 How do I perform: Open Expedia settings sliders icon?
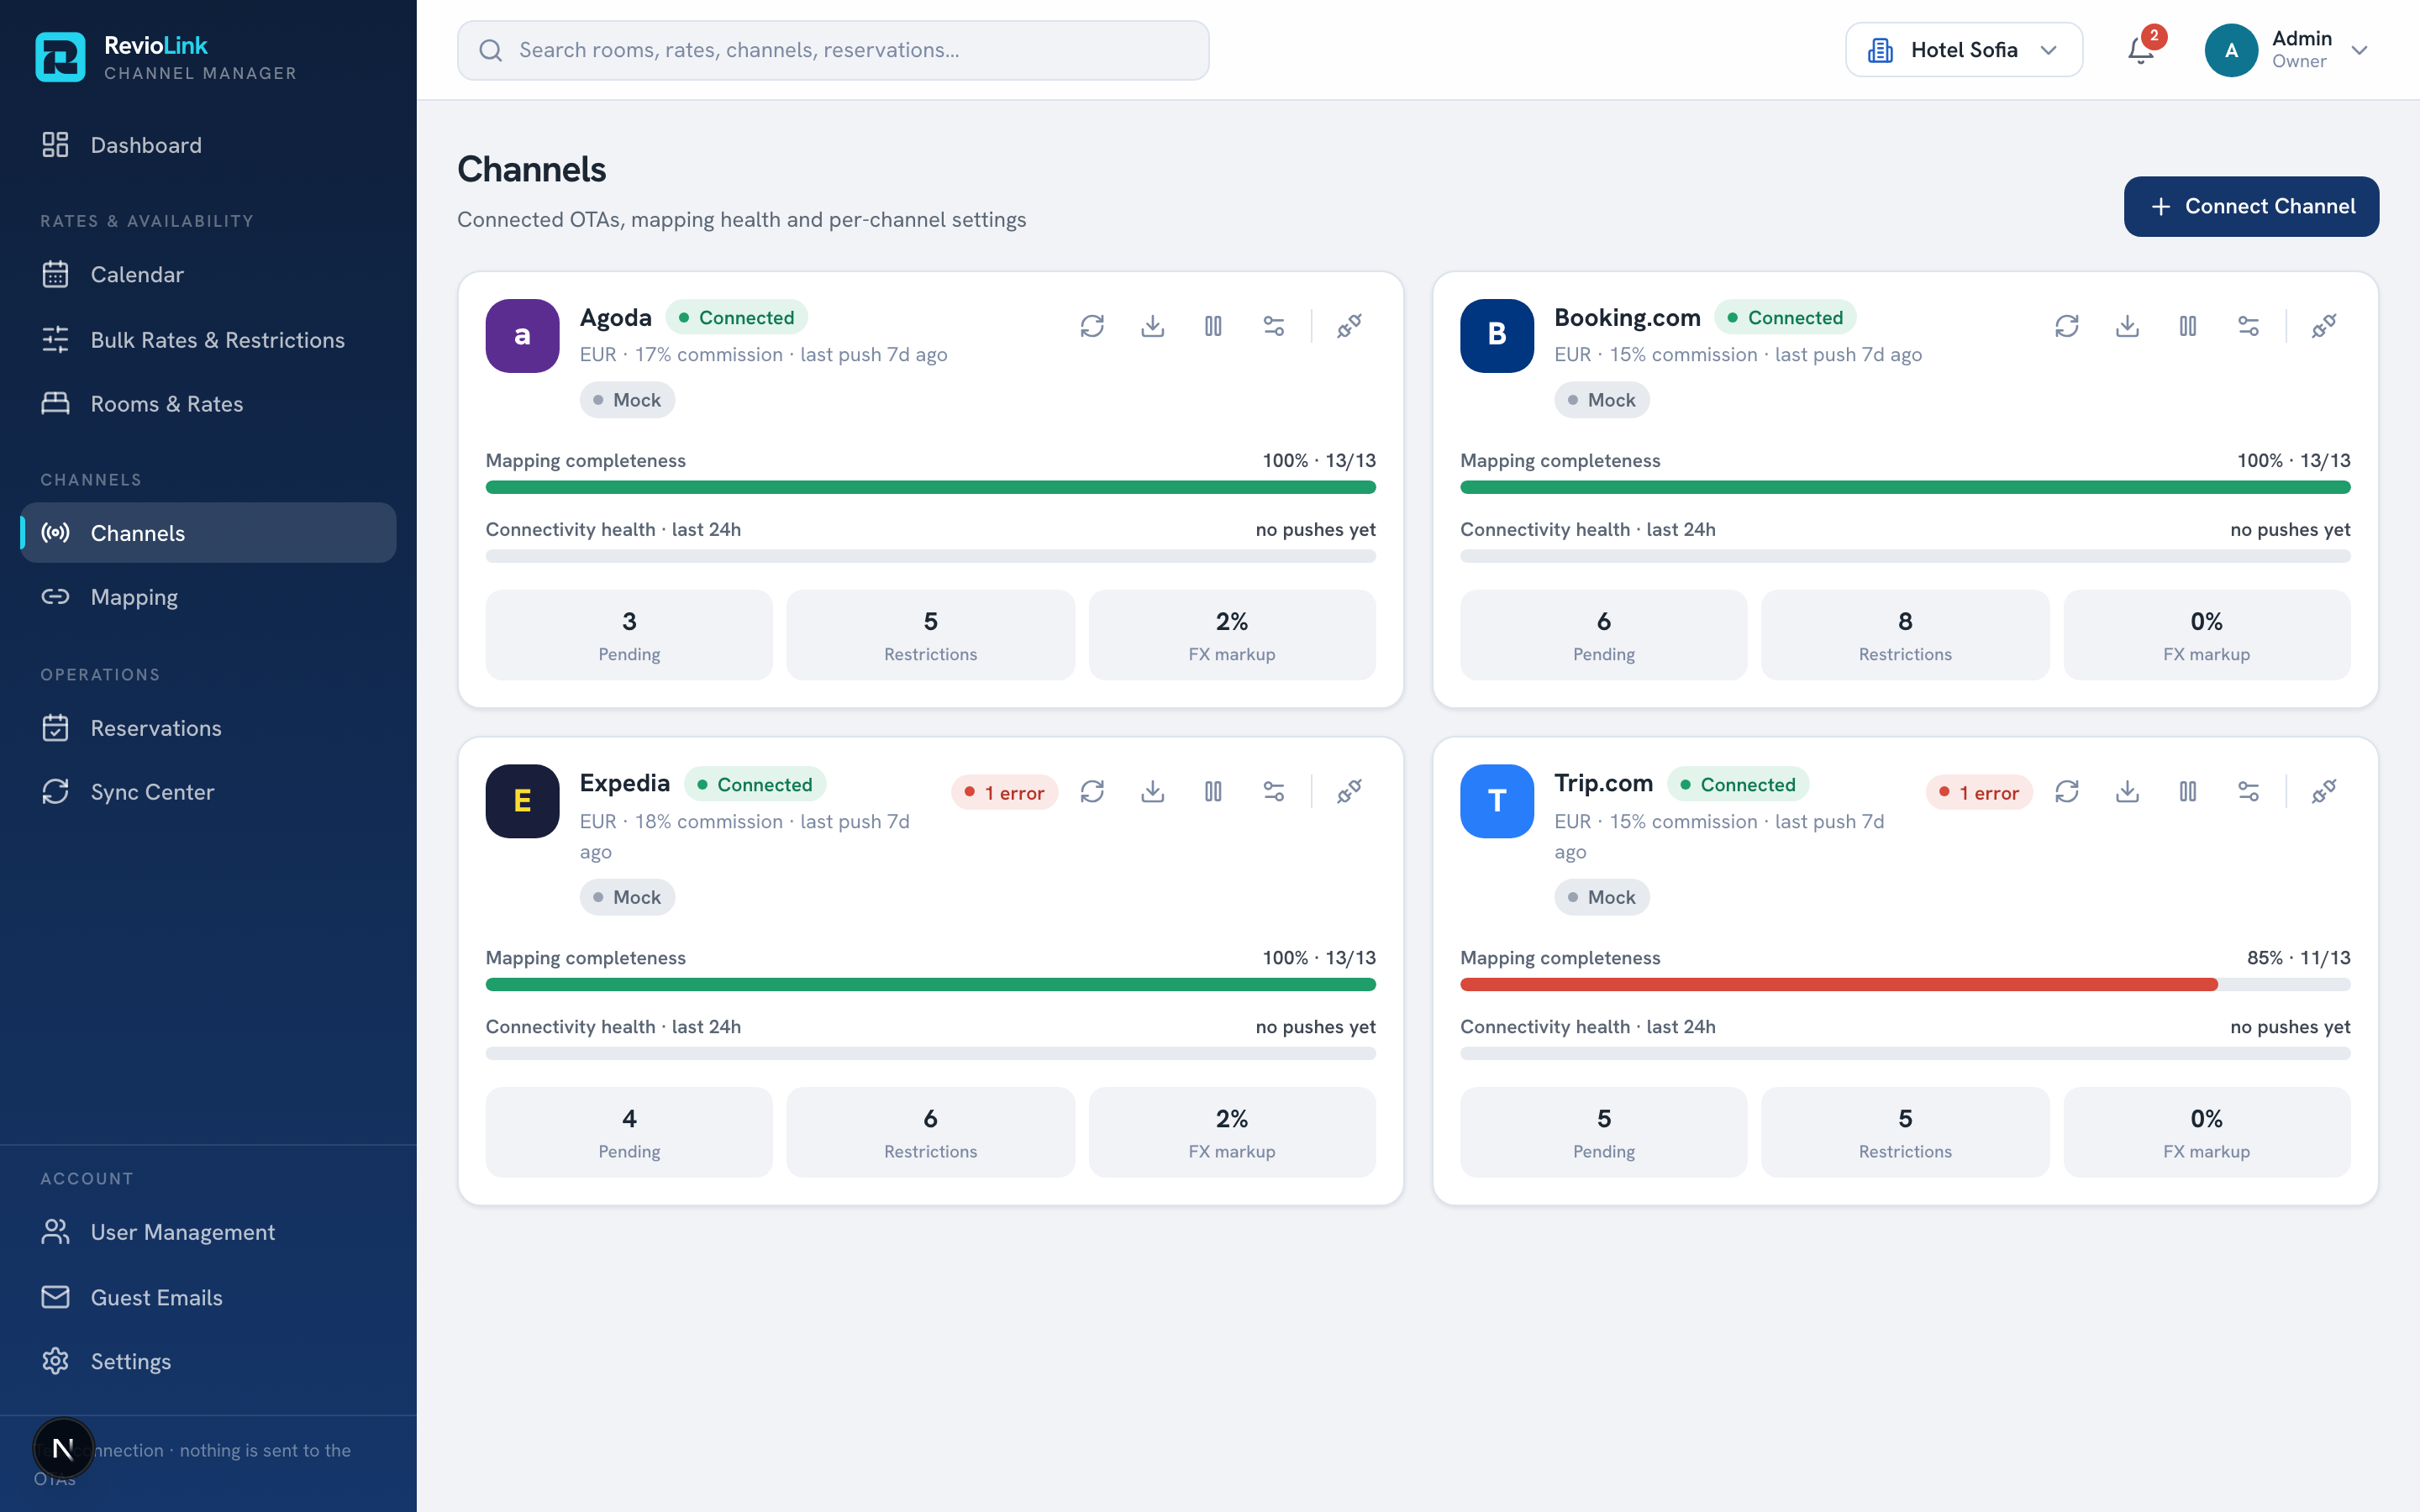tap(1273, 792)
